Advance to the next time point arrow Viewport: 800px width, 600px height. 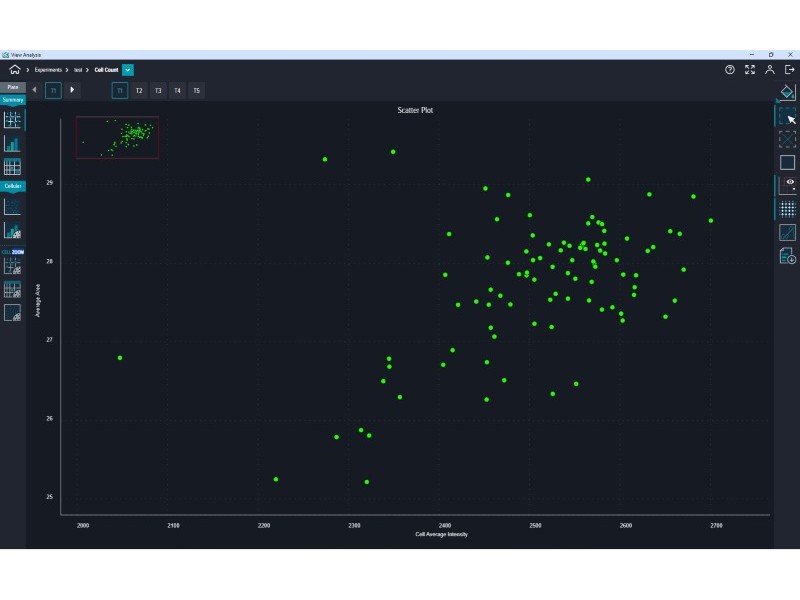coord(72,90)
